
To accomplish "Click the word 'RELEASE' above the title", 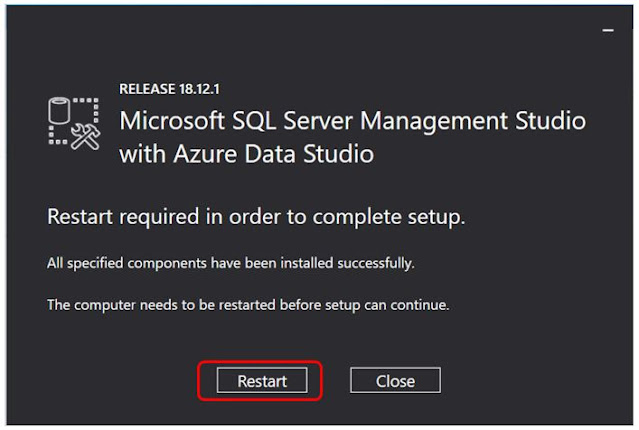I will tap(147, 89).
